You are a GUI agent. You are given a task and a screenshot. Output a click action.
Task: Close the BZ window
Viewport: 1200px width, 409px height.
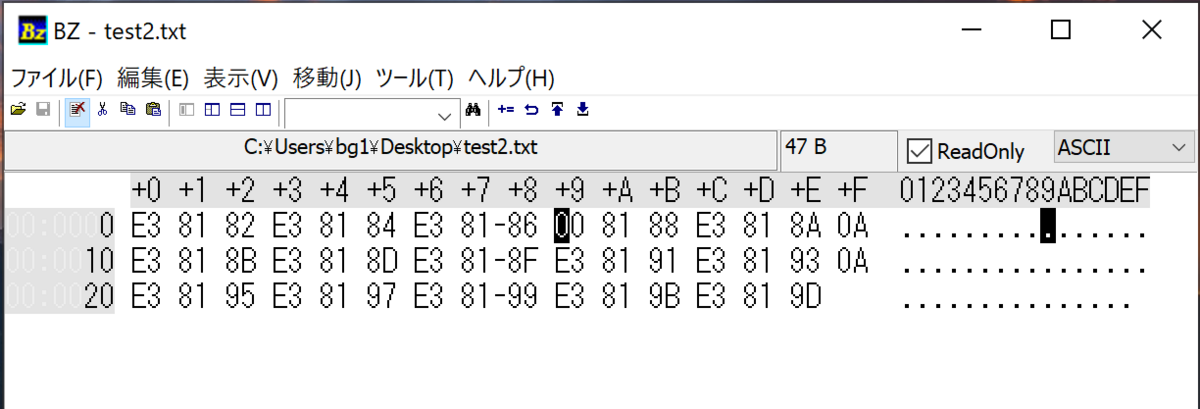(1152, 30)
